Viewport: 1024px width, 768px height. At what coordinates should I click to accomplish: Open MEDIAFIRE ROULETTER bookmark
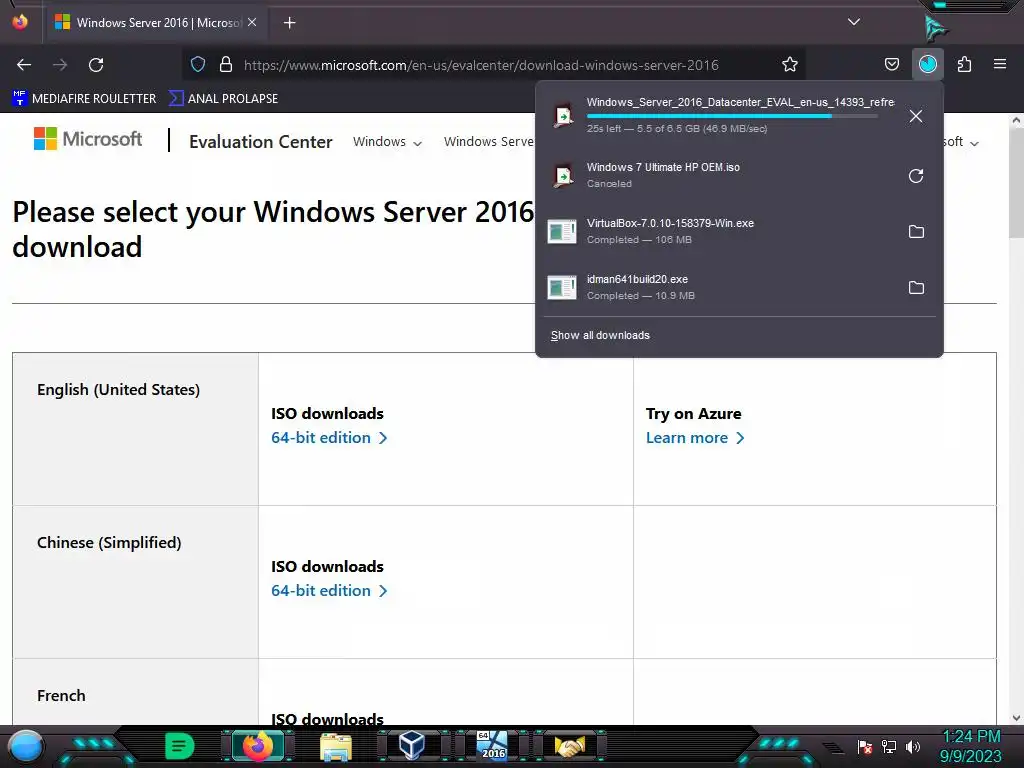click(x=84, y=99)
